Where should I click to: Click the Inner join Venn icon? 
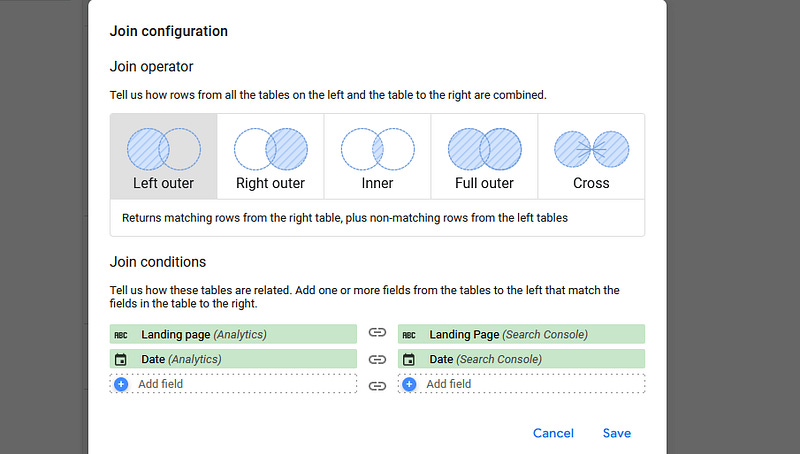377,149
